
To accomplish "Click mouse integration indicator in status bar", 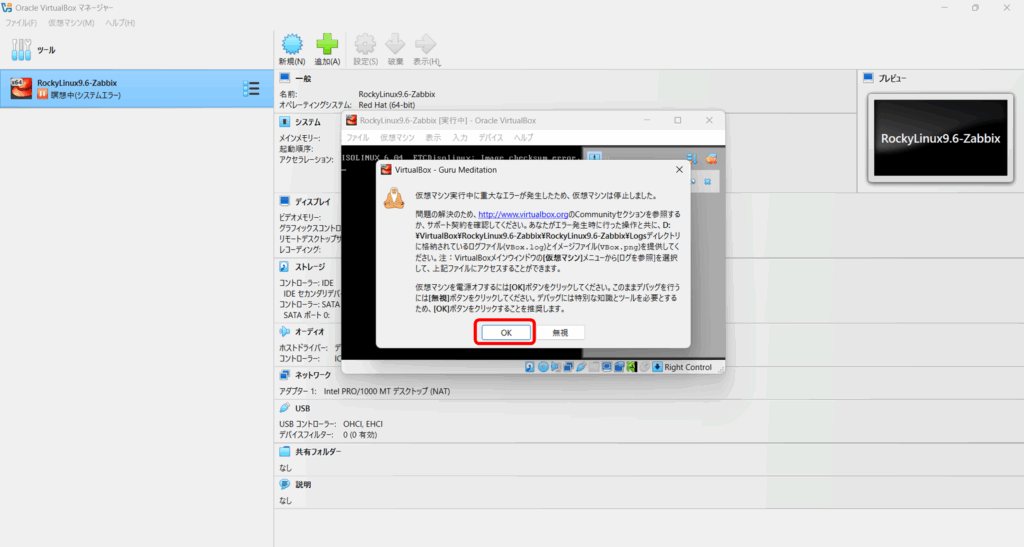I will click(x=645, y=367).
